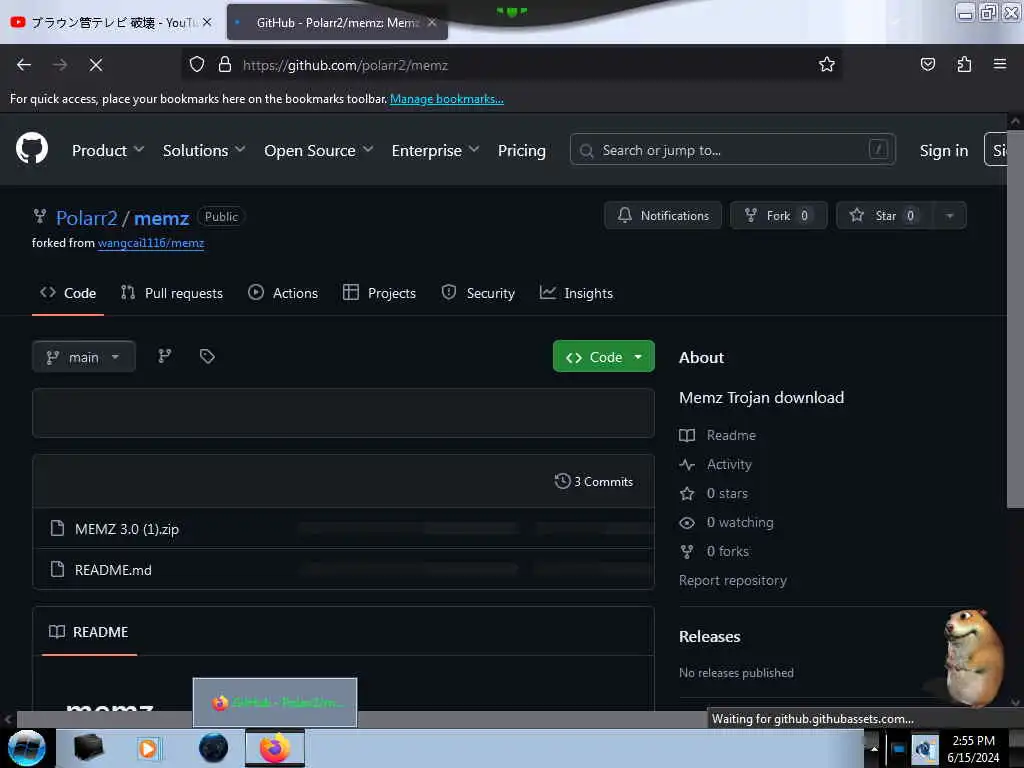Open the Firefox hamburger menu
Viewport: 1024px width, 768px height.
tap(1000, 64)
